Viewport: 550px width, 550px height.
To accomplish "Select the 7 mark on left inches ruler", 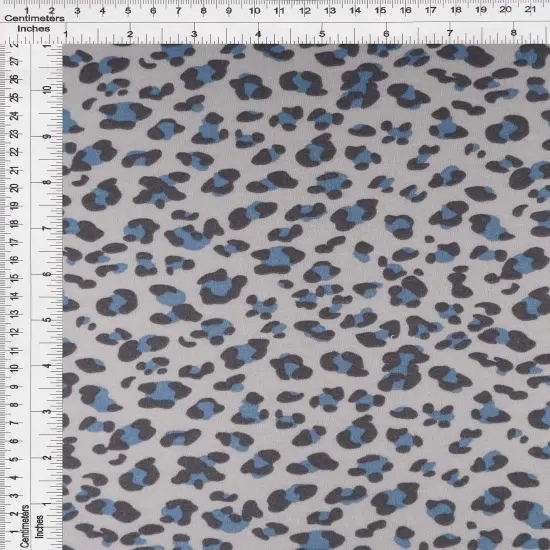I will tap(47, 228).
